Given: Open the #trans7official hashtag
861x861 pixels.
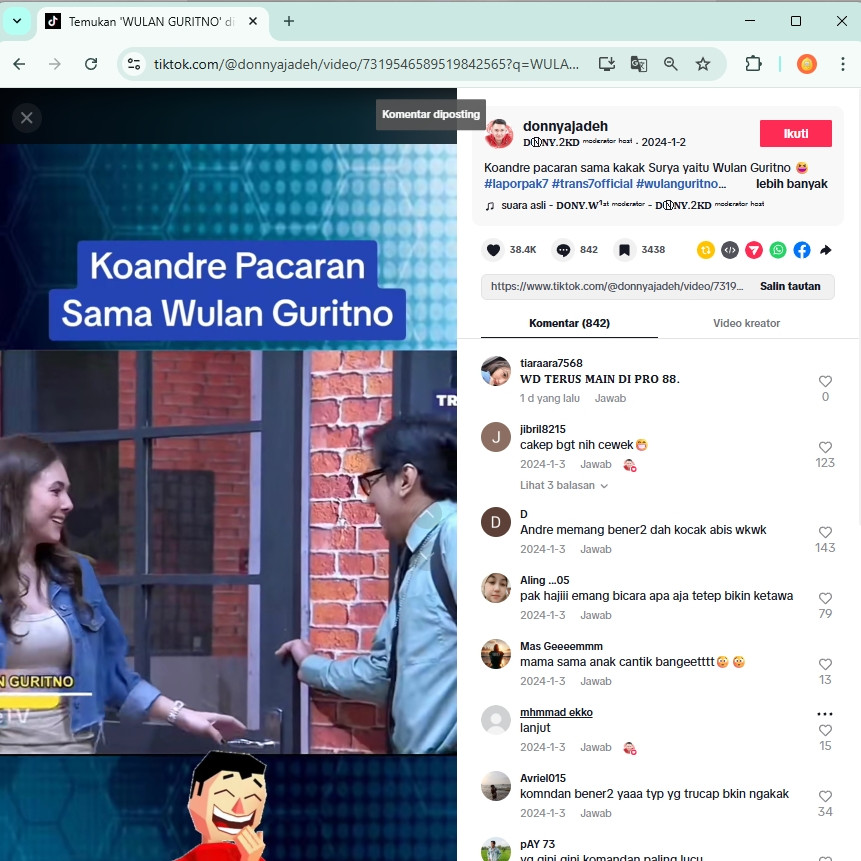Looking at the screenshot, I should pyautogui.click(x=592, y=184).
